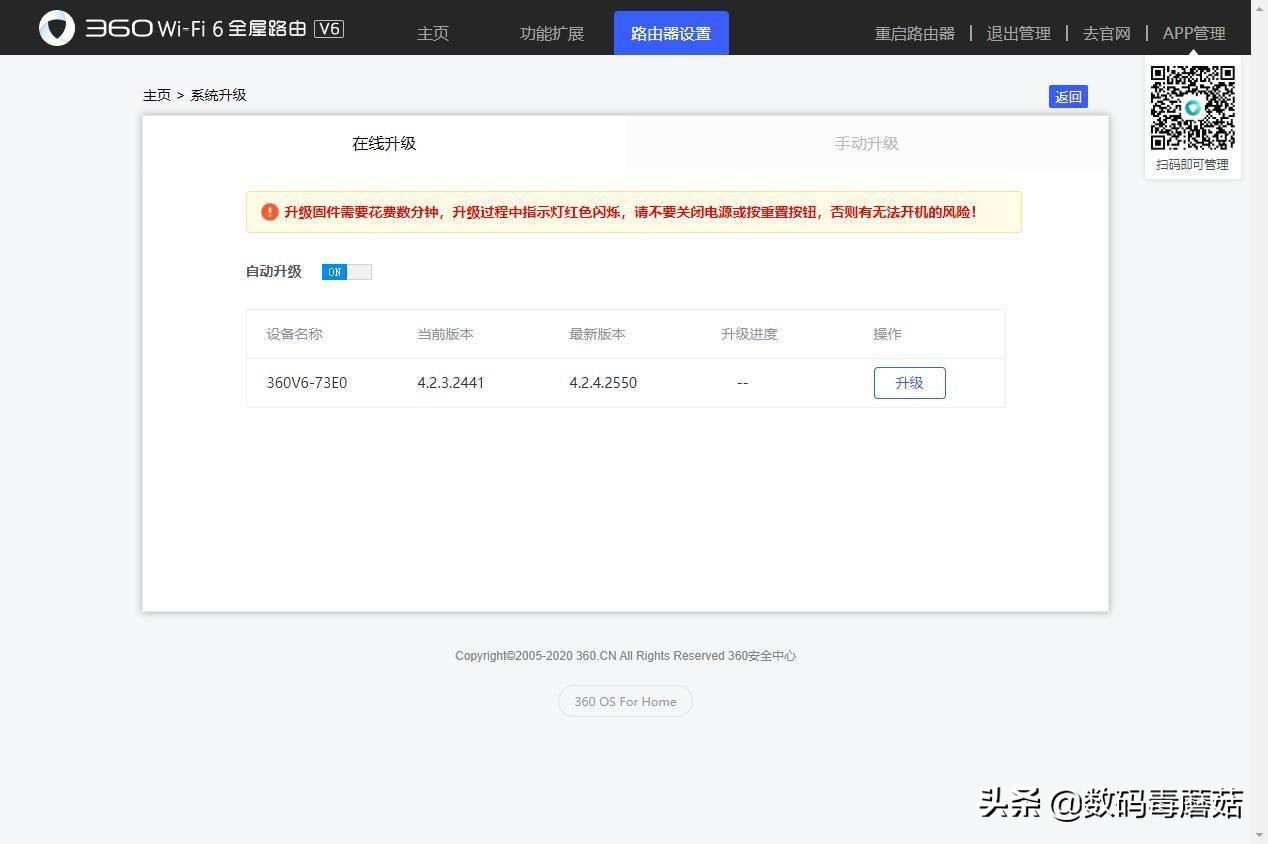This screenshot has width=1268, height=844.
Task: Click the V6 version badge next to router name
Action: [330, 29]
